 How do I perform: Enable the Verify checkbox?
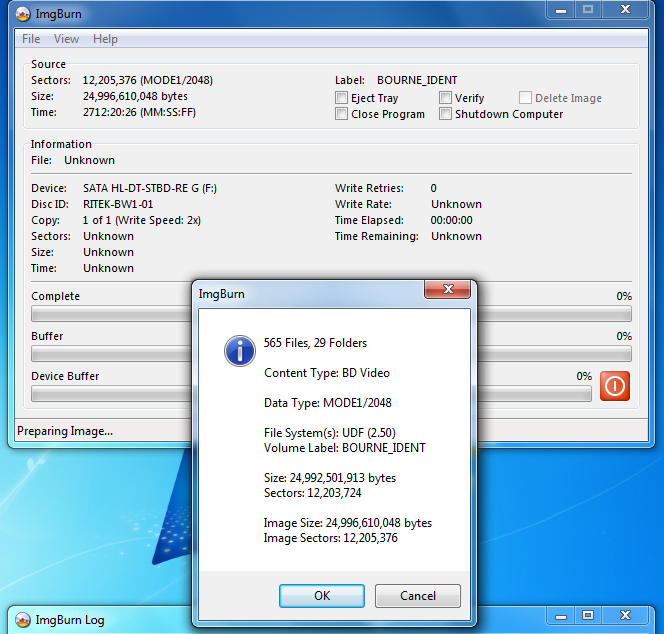pos(445,98)
